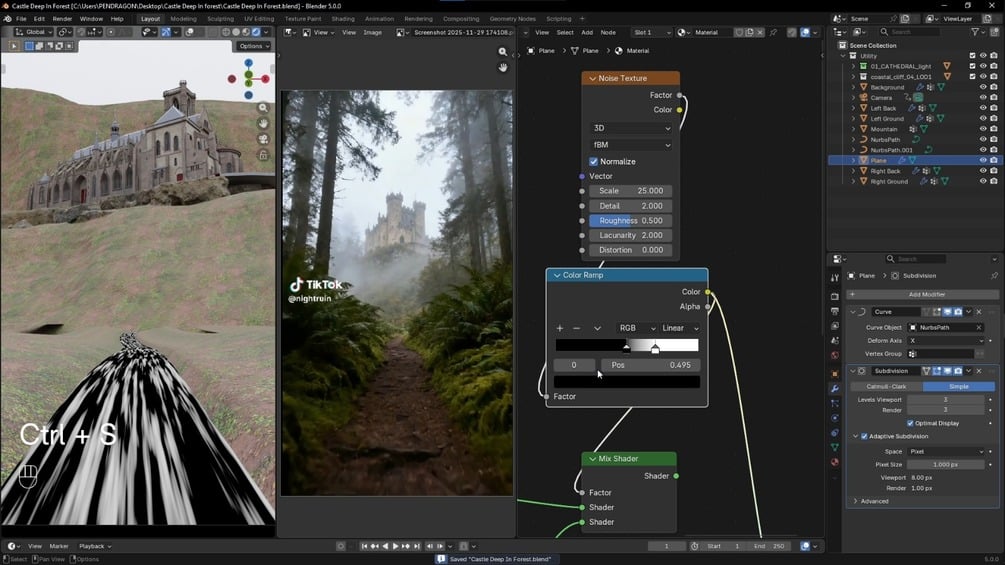The width and height of the screenshot is (1005, 565).
Task: Collapse the Noise Texture node
Action: click(x=592, y=78)
